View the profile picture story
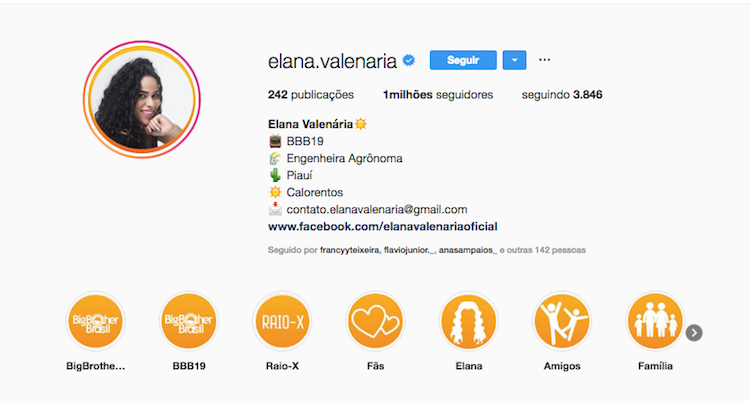 click(x=142, y=100)
